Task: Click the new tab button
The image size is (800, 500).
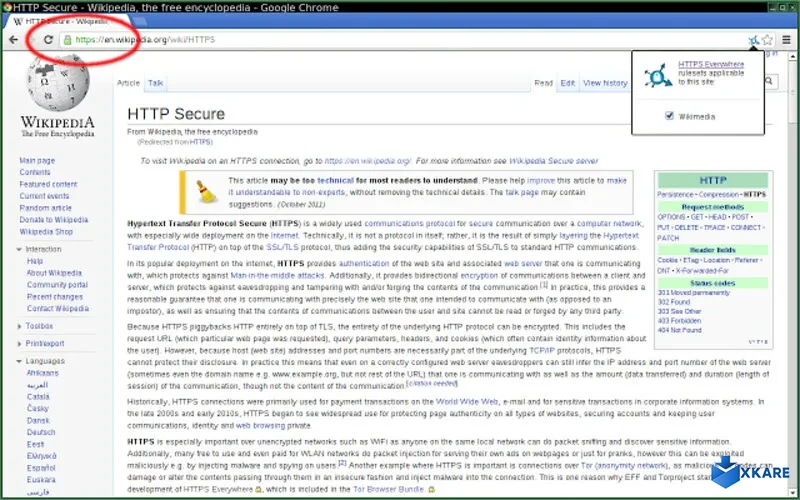Action: pyautogui.click(x=139, y=21)
